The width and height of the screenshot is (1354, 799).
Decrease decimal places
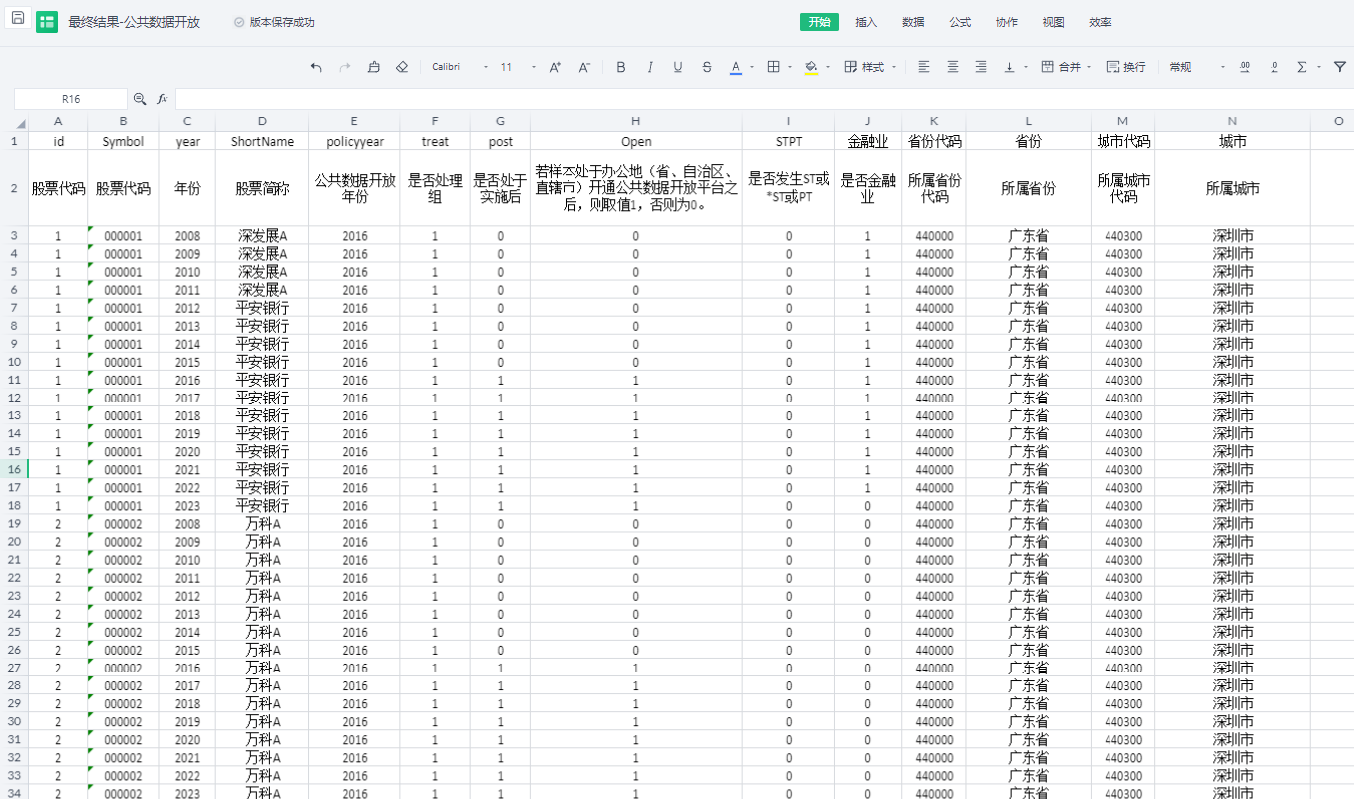[x=1274, y=67]
